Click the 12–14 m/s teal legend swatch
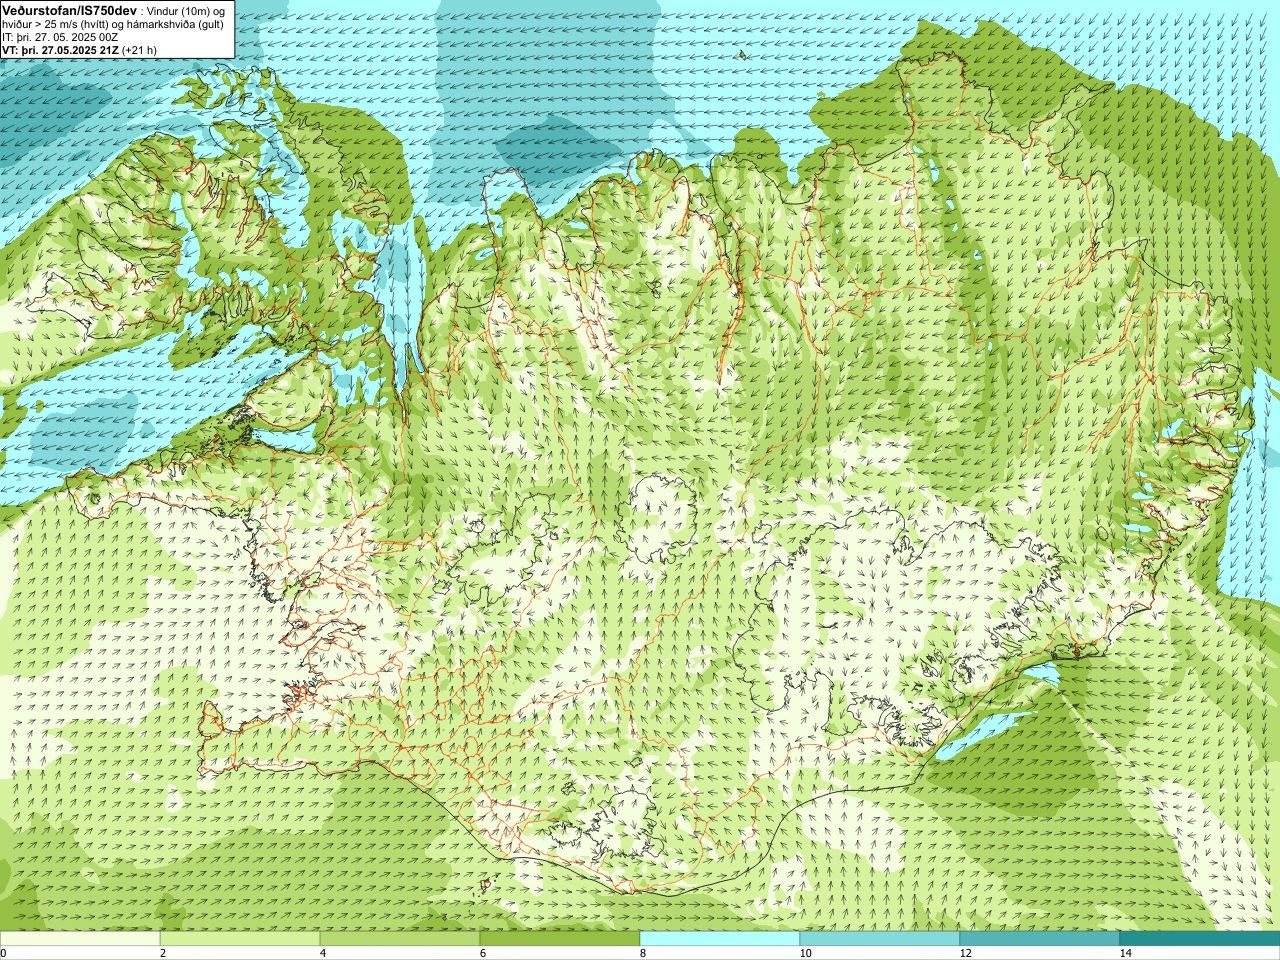1280x960 pixels. click(x=1040, y=939)
